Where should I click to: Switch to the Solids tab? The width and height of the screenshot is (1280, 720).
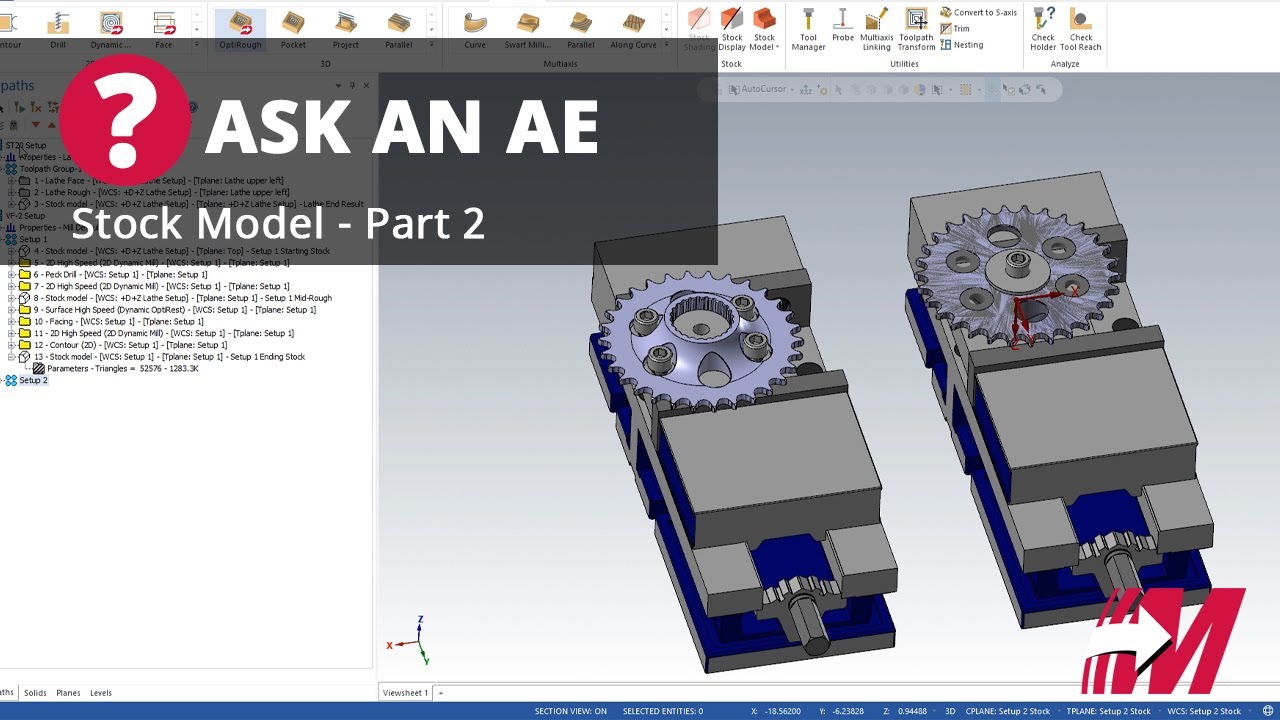pyautogui.click(x=35, y=692)
